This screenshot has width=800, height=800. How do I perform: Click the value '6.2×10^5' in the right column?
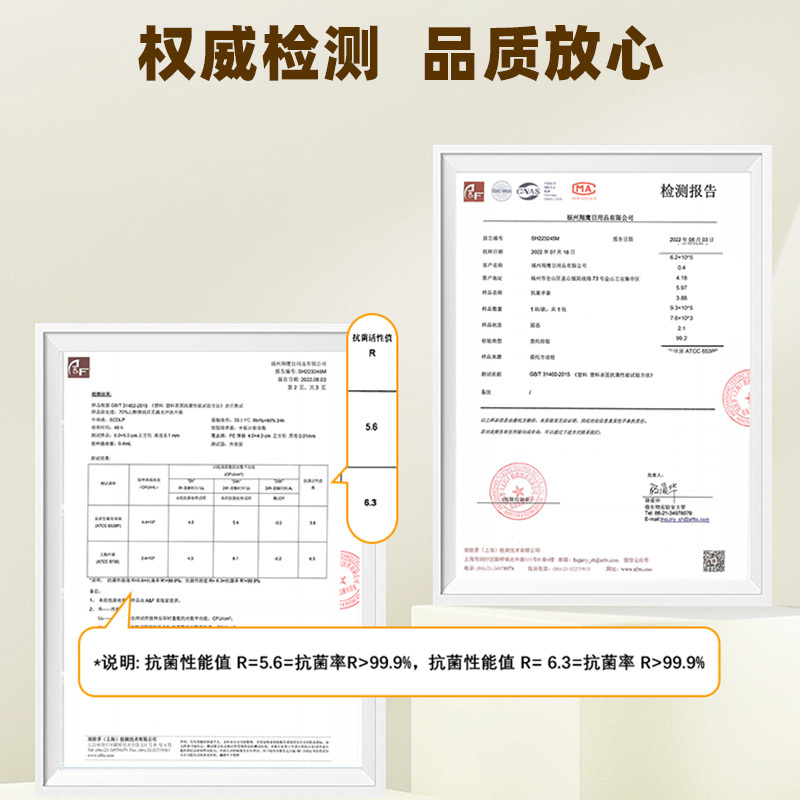click(x=681, y=257)
